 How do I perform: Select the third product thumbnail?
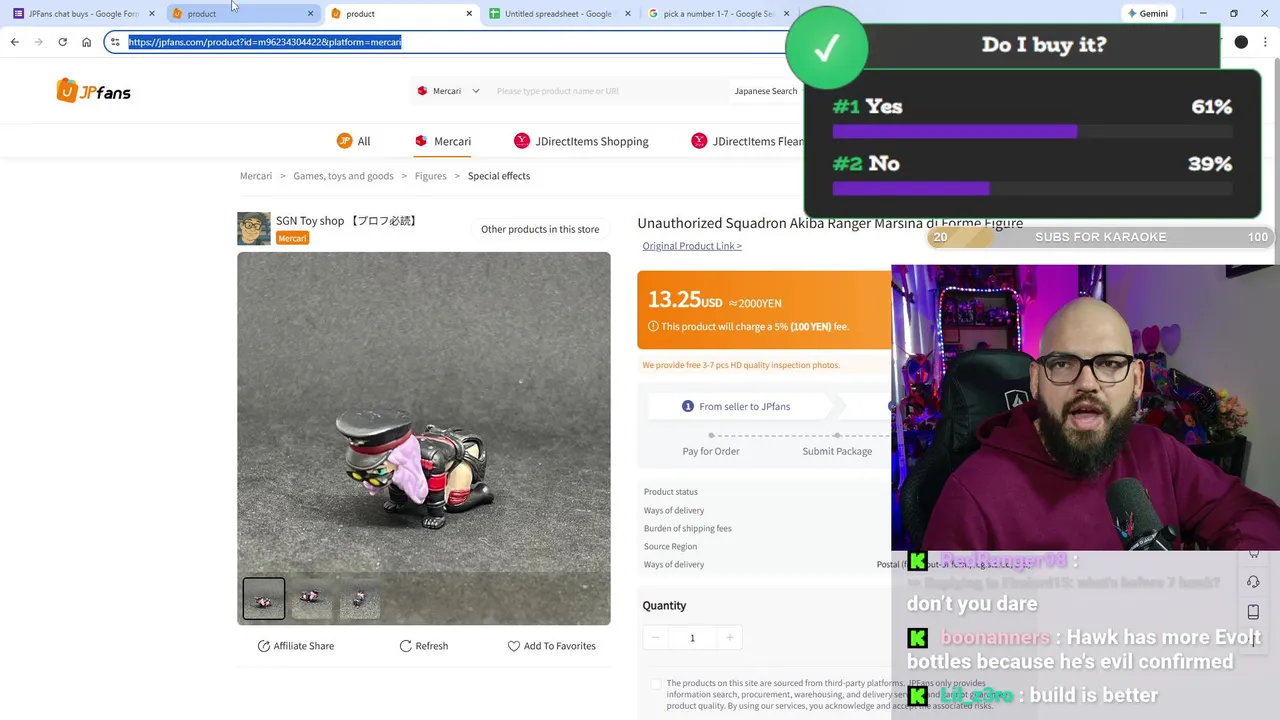coord(359,599)
